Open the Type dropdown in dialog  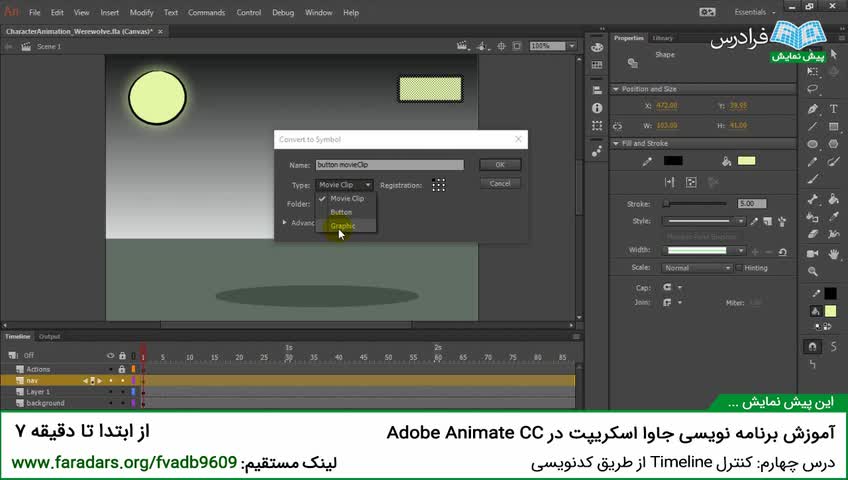[344, 185]
